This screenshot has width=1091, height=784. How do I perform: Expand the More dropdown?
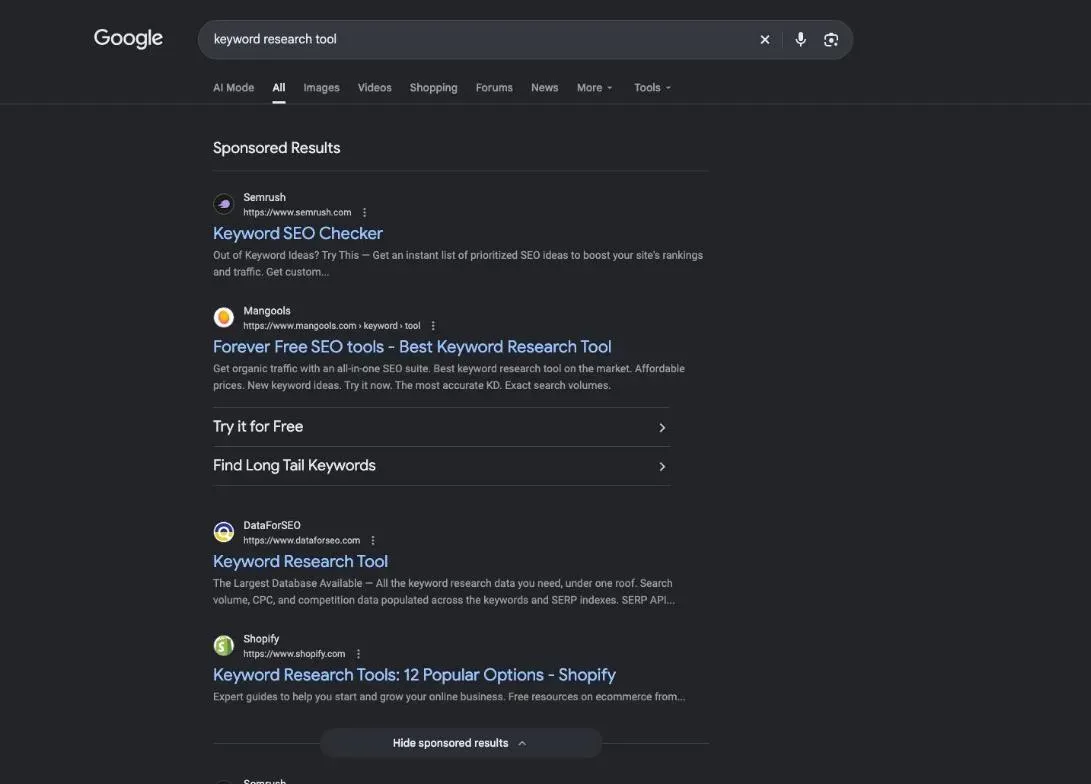point(594,88)
